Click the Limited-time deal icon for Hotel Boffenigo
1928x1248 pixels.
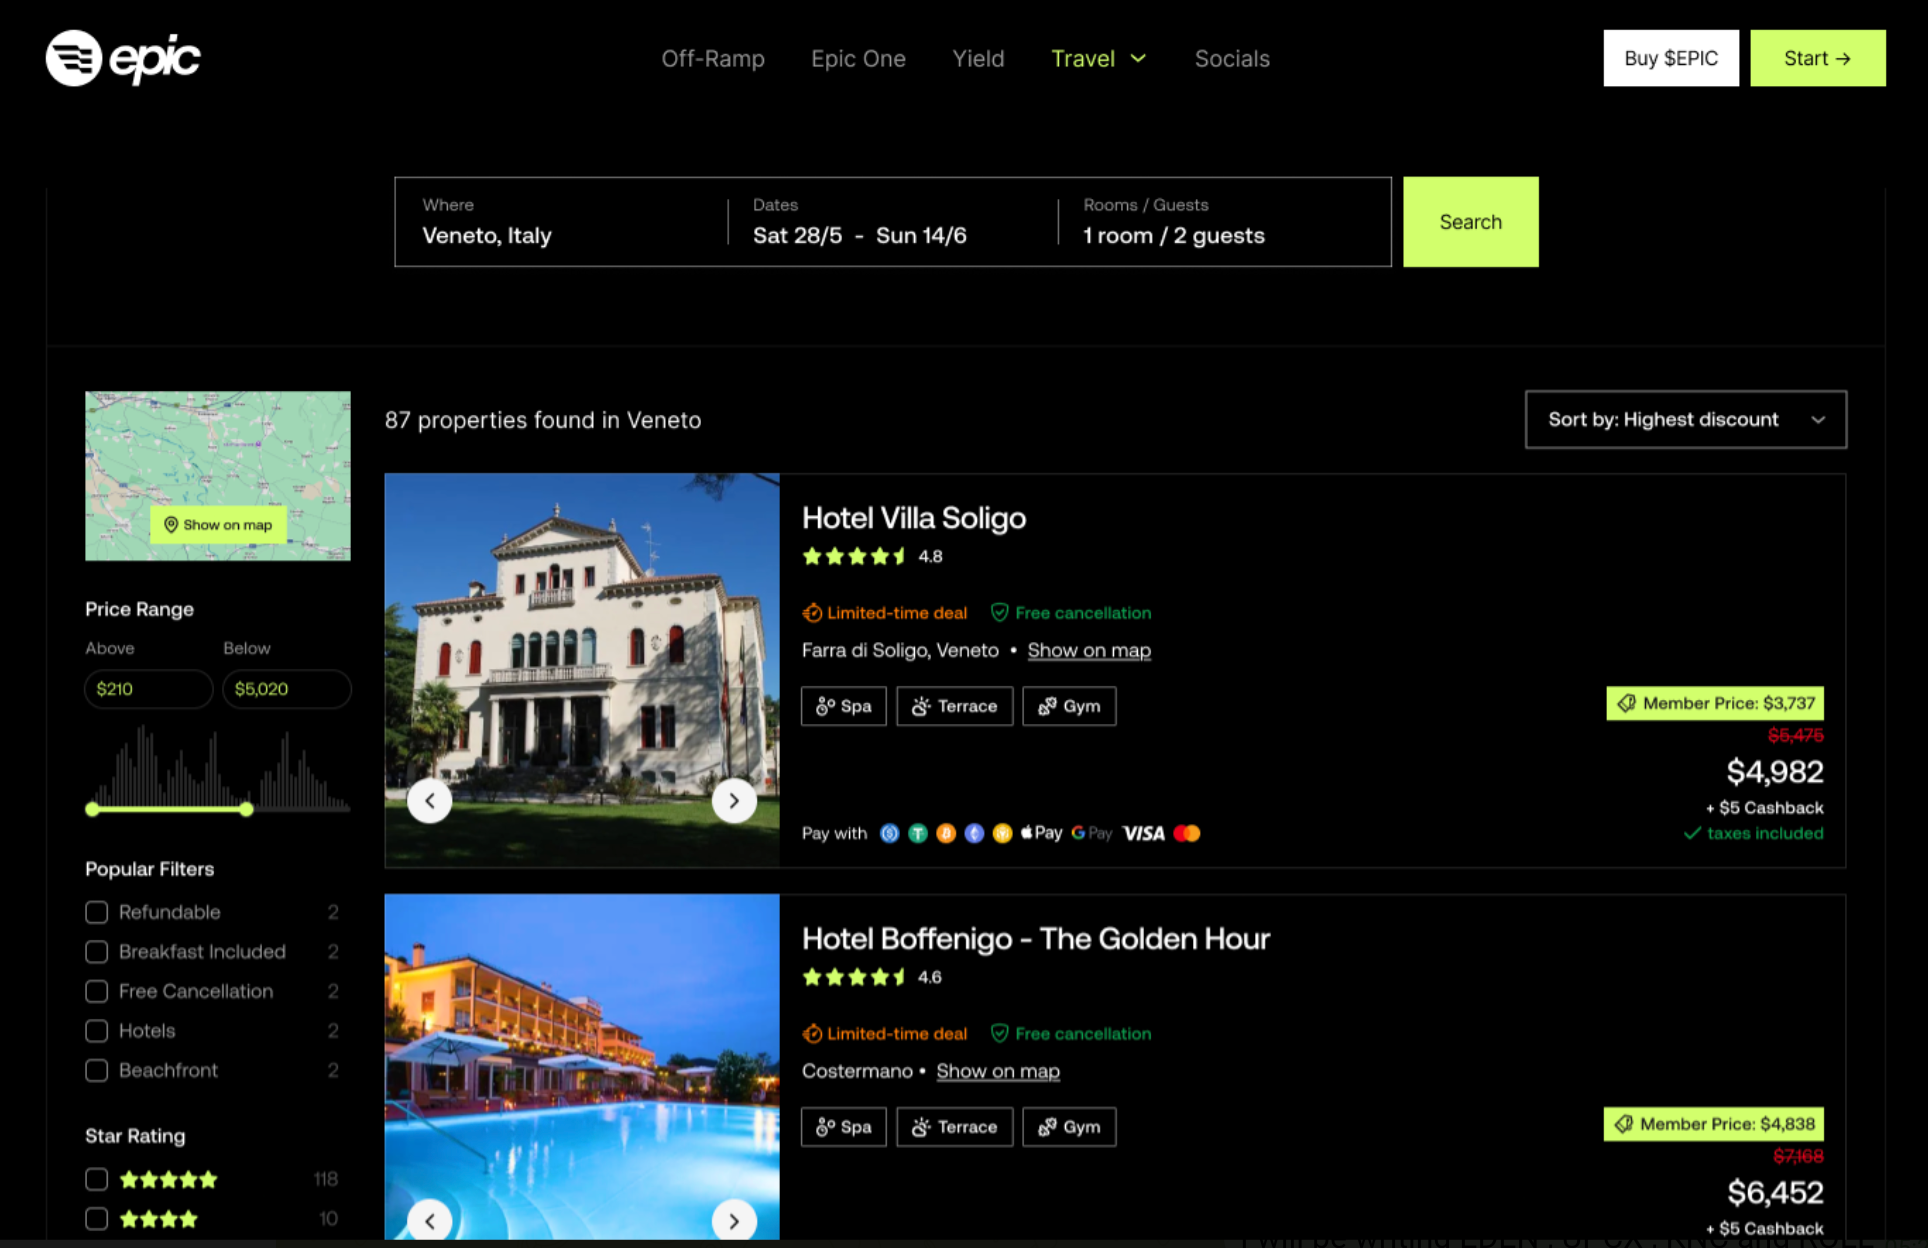click(812, 1034)
